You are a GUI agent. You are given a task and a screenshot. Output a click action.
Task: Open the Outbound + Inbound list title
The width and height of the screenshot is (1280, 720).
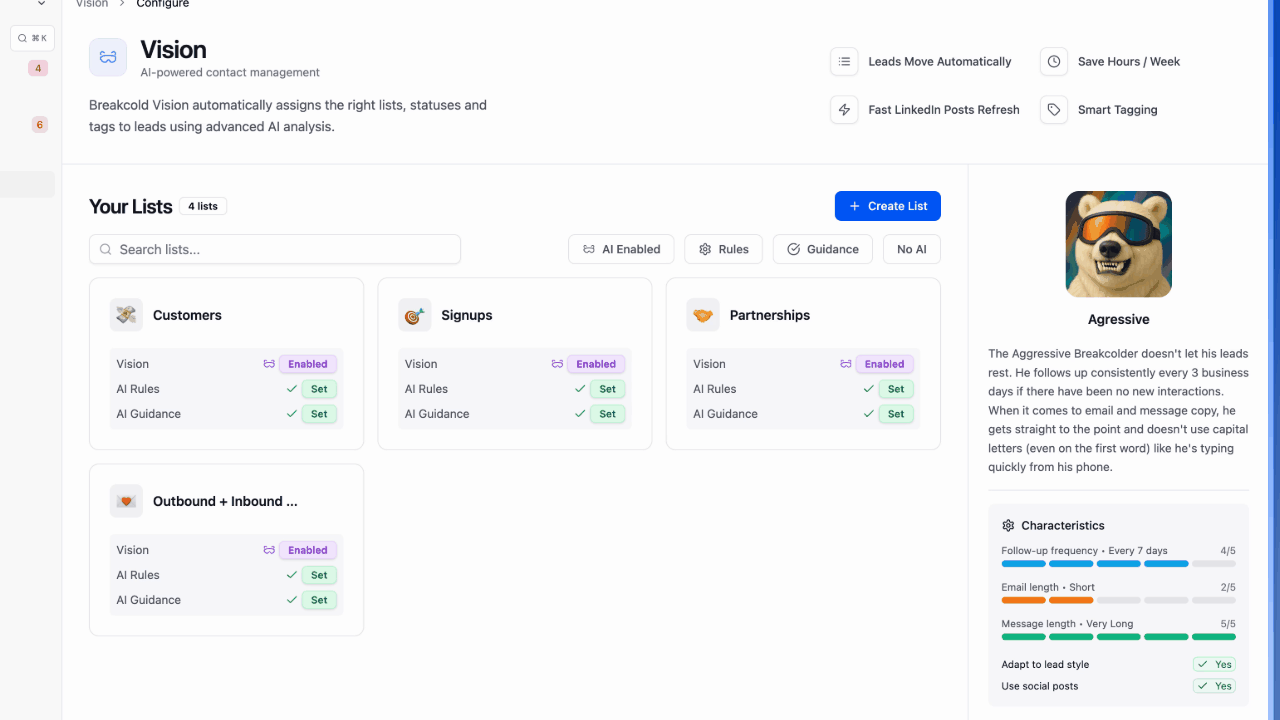225,501
